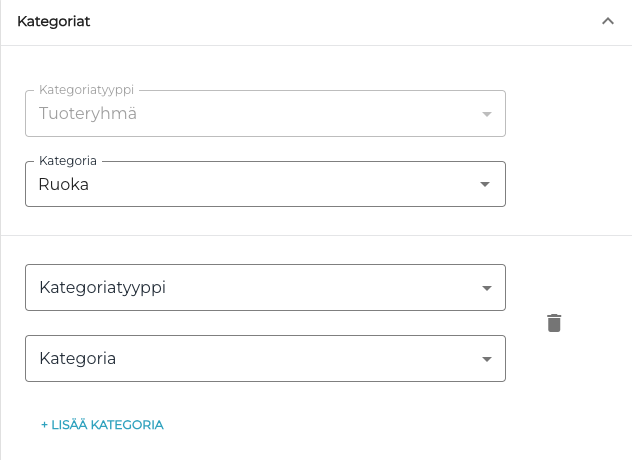Image resolution: width=632 pixels, height=460 pixels.
Task: Click the plus sign before Lisää kategoria
Action: (44, 425)
